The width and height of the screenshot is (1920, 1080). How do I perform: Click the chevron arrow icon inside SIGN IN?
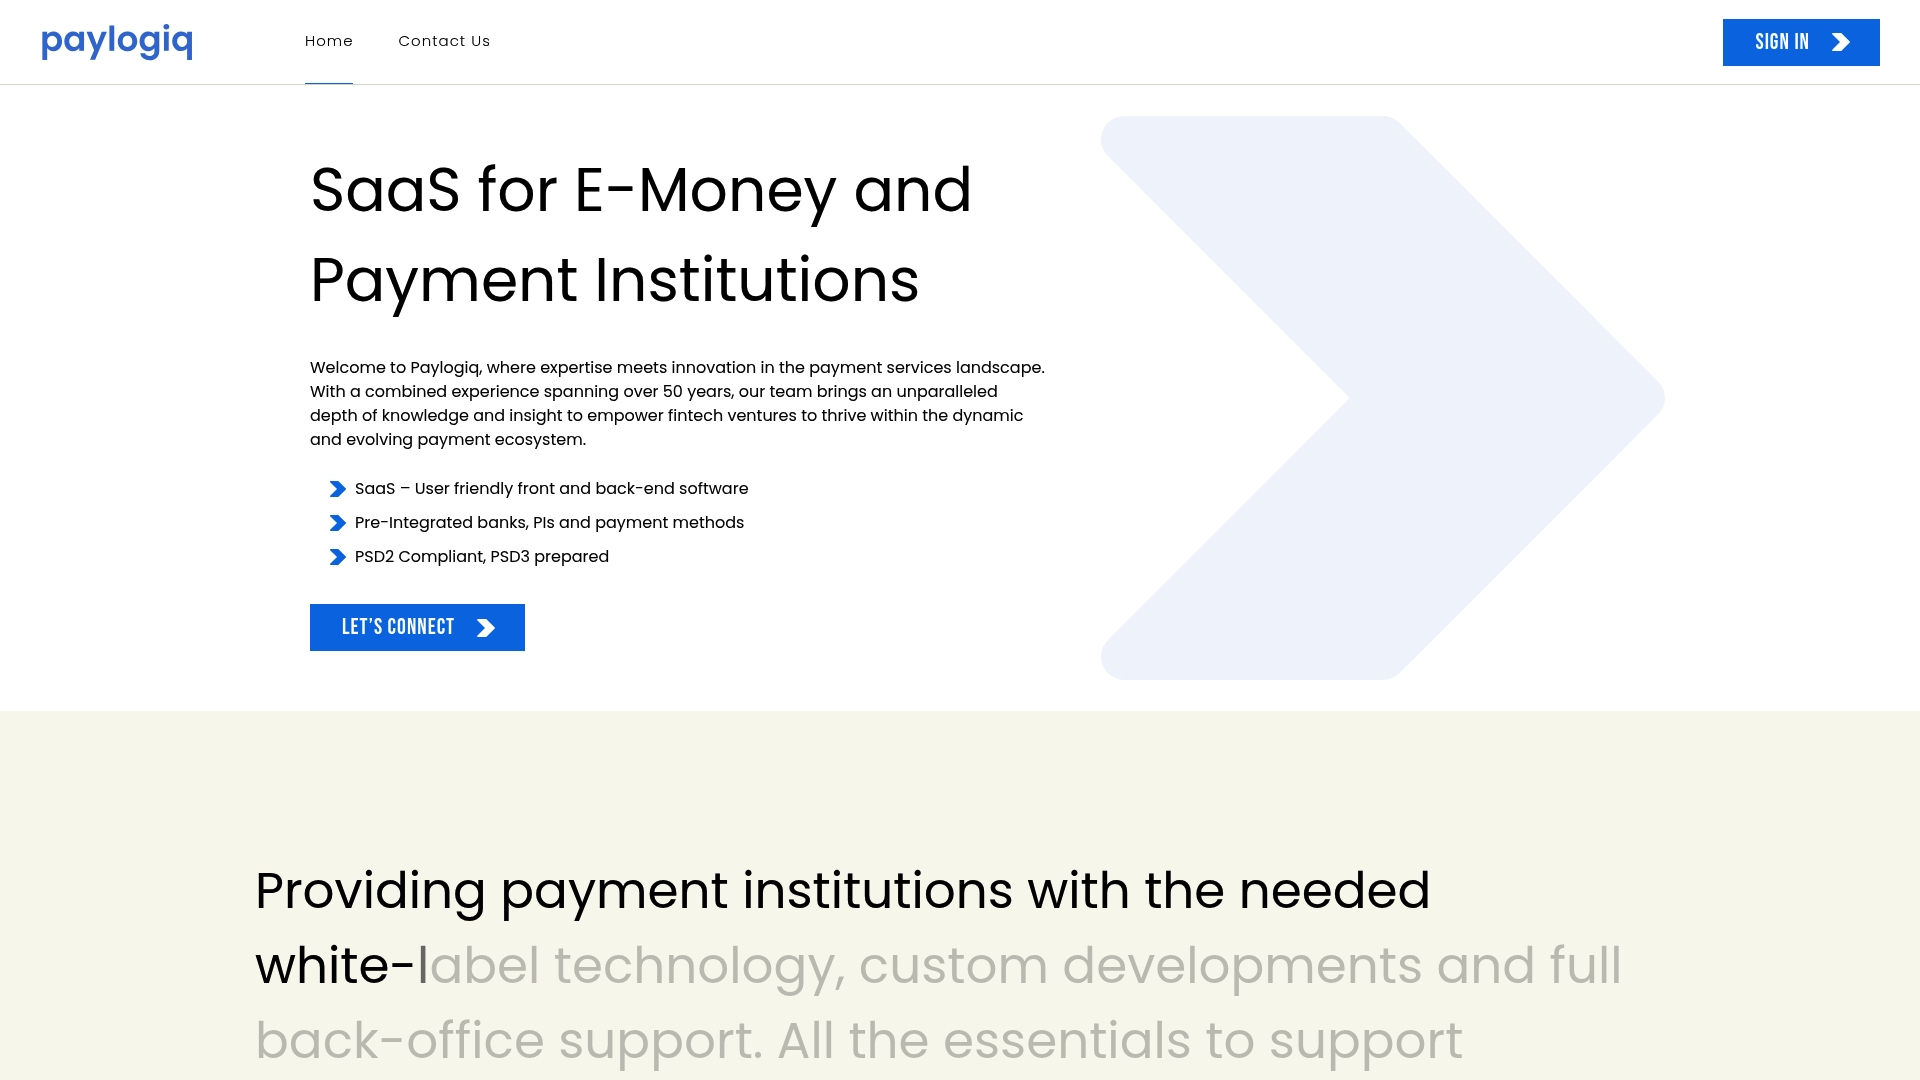(1841, 42)
